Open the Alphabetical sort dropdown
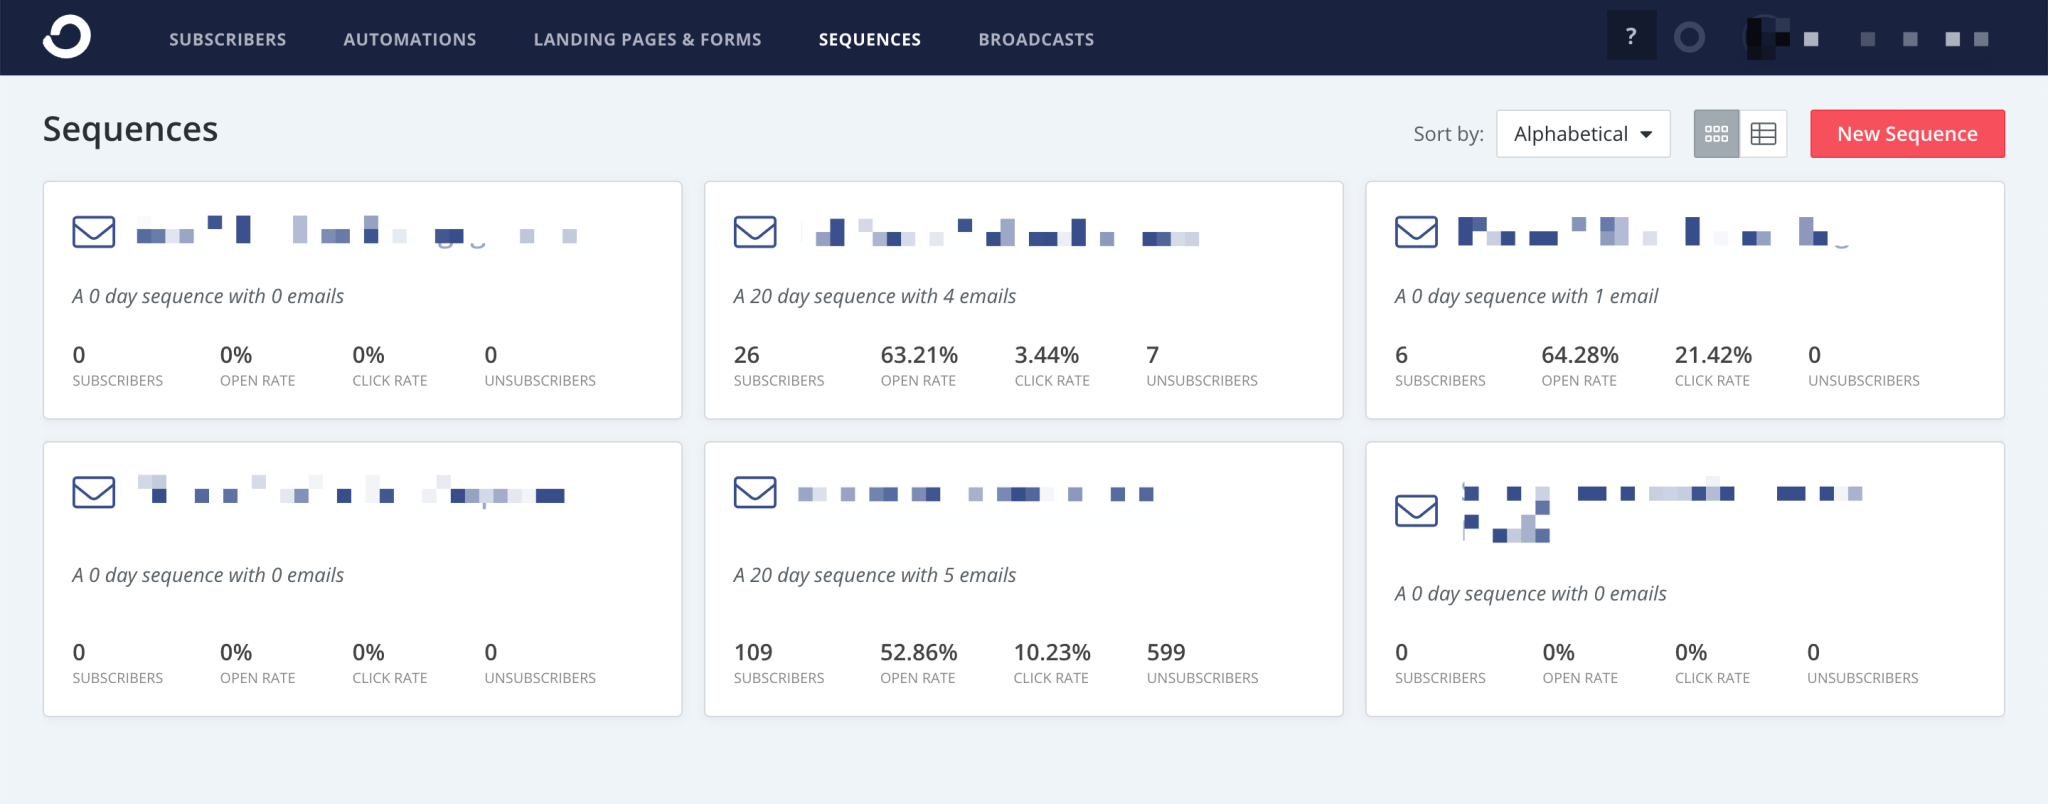2048x804 pixels. click(x=1583, y=134)
